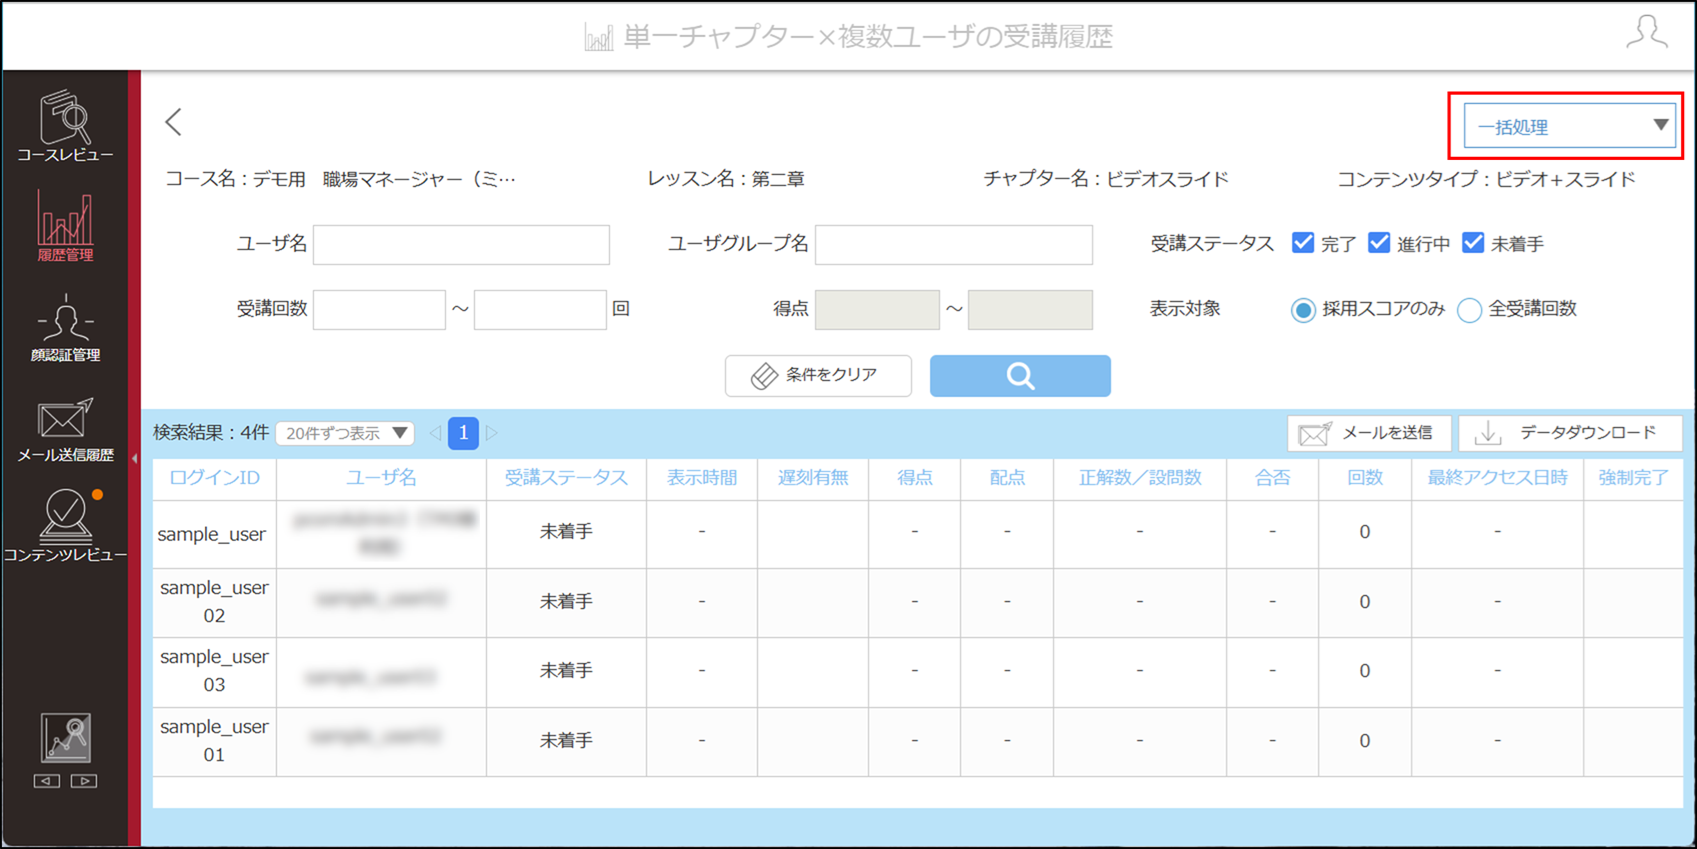The image size is (1697, 849).
Task: Click データダウンロード button
Action: click(x=1570, y=433)
